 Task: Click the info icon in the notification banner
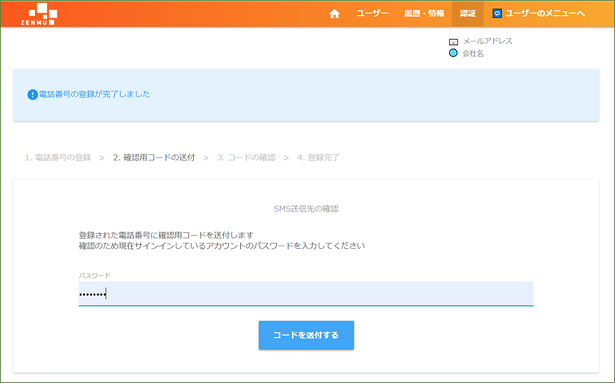pos(32,95)
